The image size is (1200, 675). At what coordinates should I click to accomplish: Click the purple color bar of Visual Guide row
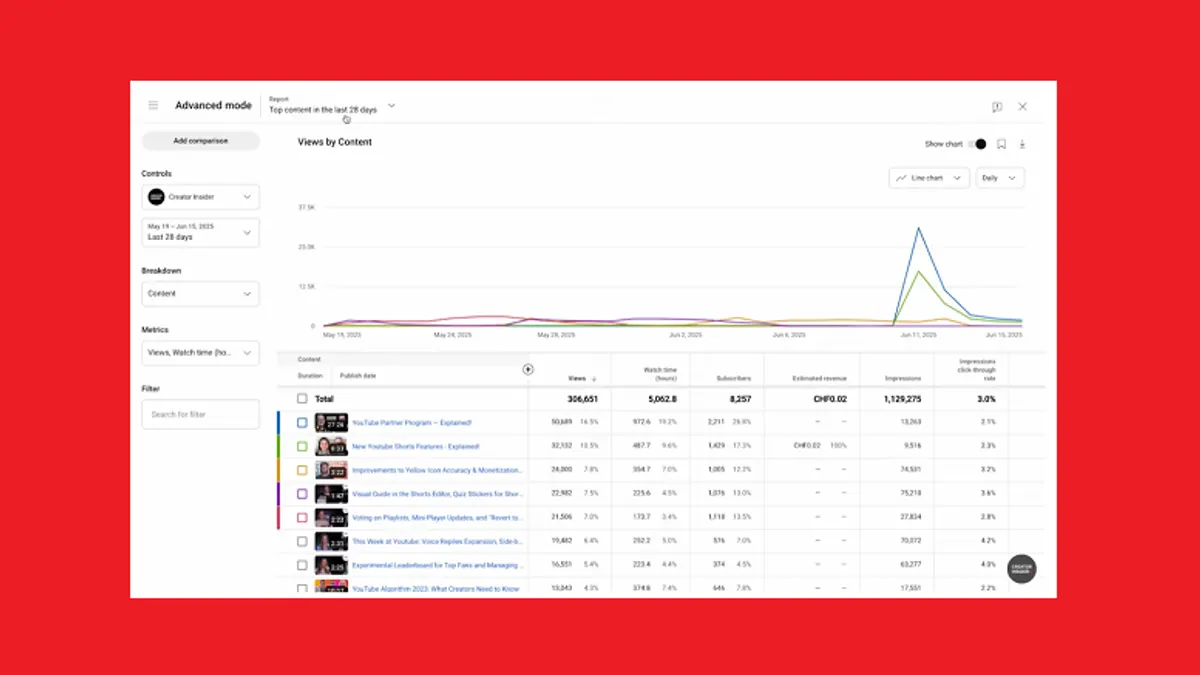coord(279,494)
